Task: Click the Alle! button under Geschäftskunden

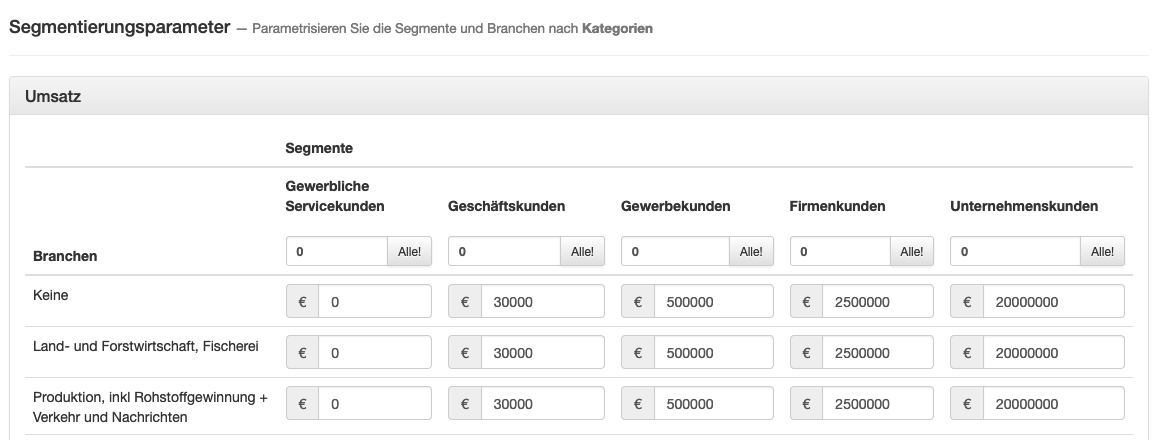Action: pyautogui.click(x=582, y=251)
